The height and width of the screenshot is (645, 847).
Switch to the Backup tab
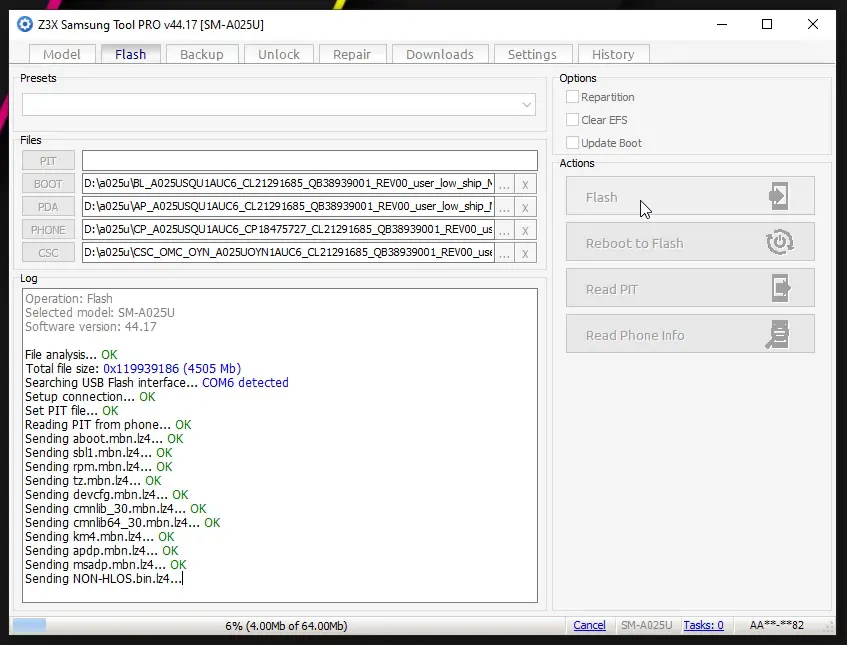point(201,54)
